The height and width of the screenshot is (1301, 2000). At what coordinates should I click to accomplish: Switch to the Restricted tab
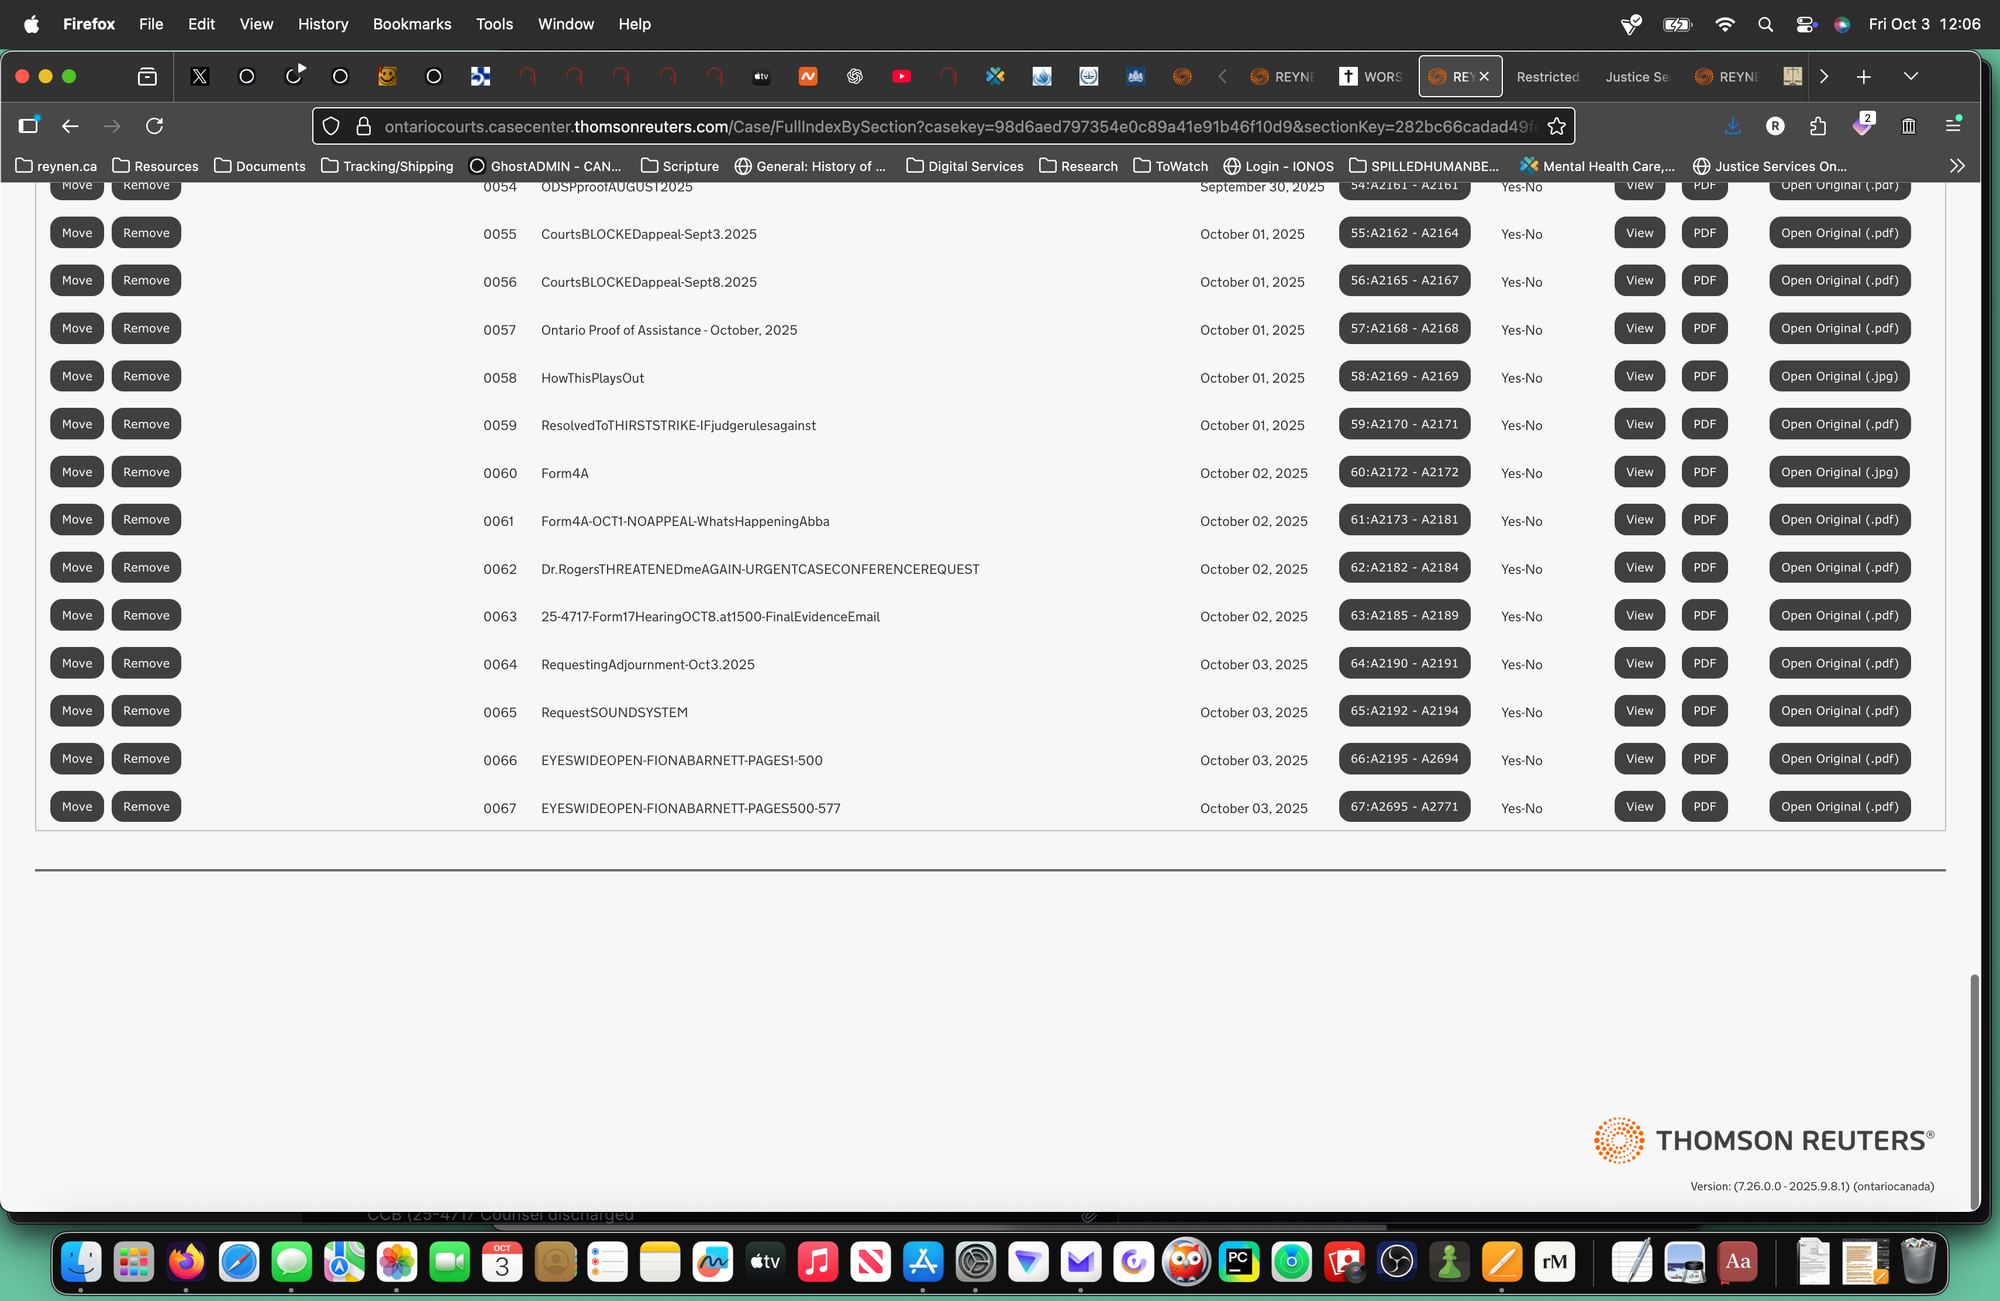1547,77
